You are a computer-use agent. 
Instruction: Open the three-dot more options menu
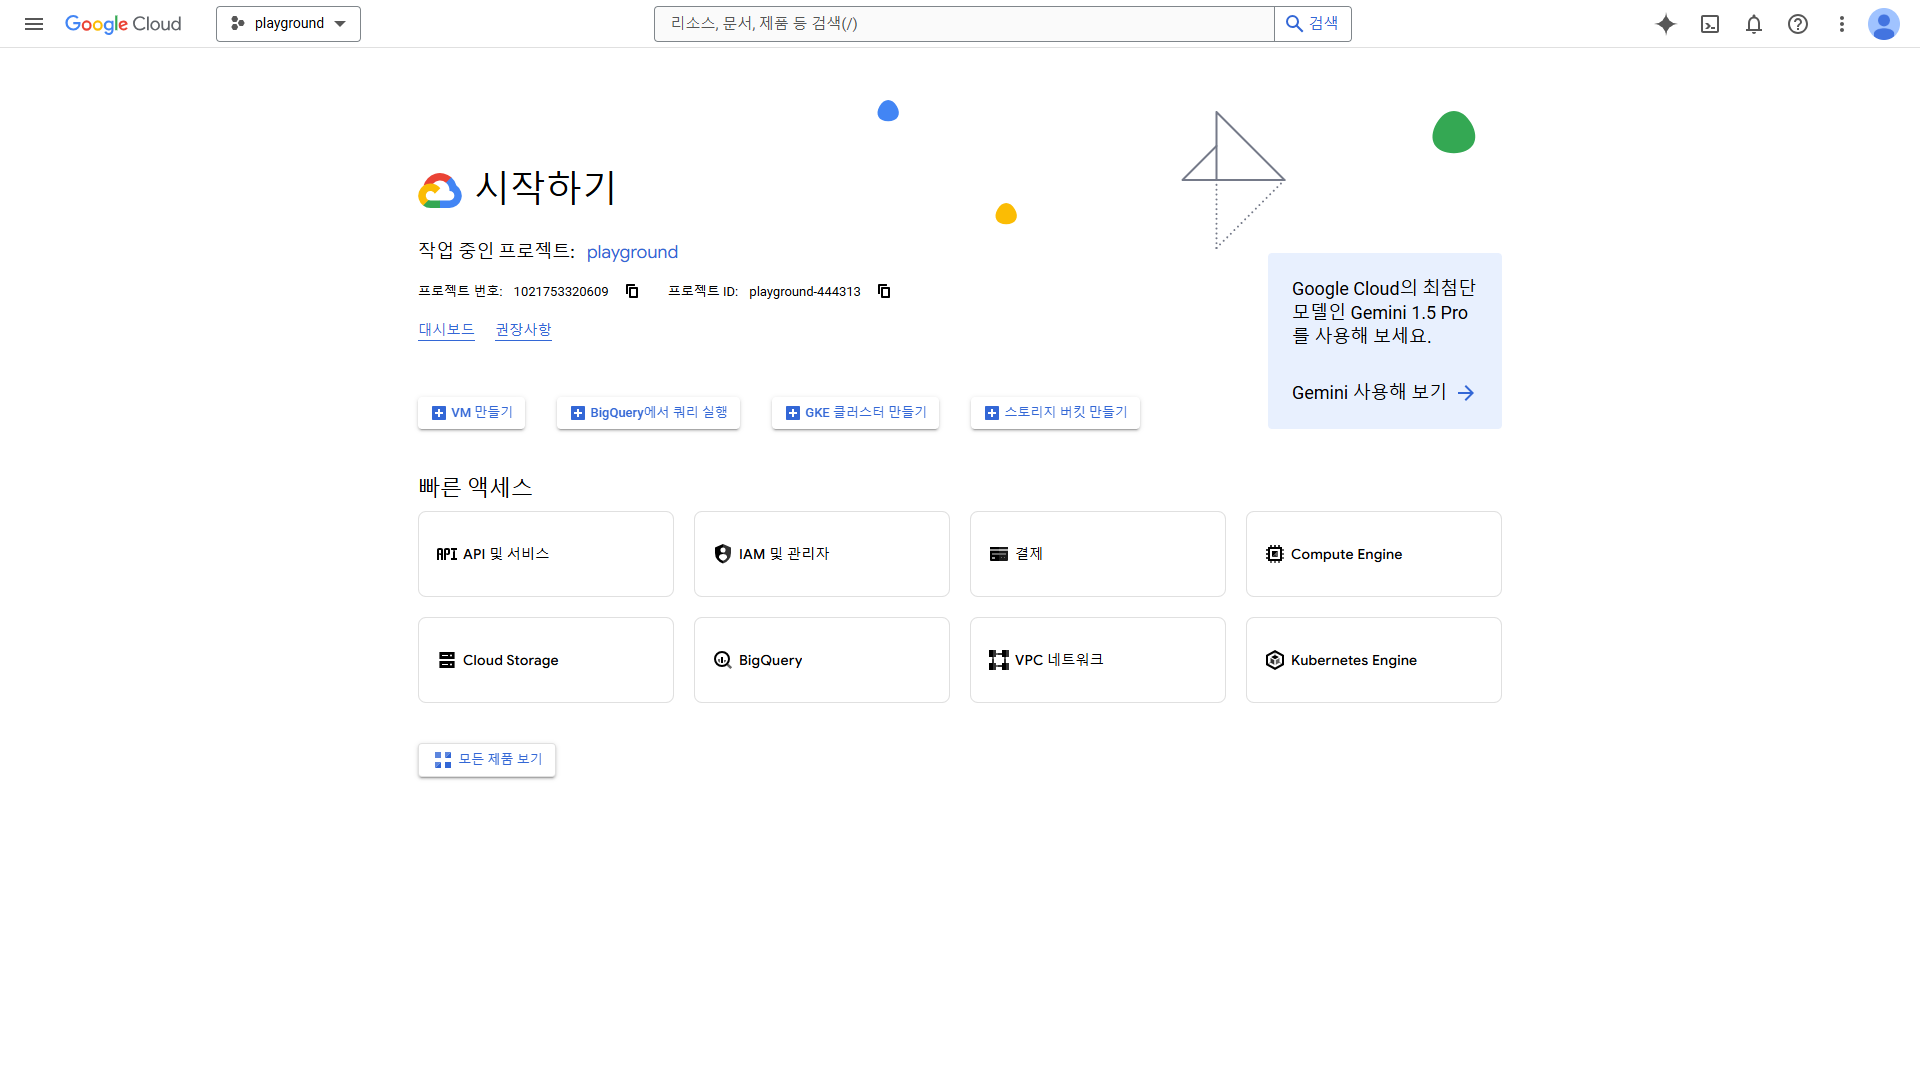[1842, 24]
